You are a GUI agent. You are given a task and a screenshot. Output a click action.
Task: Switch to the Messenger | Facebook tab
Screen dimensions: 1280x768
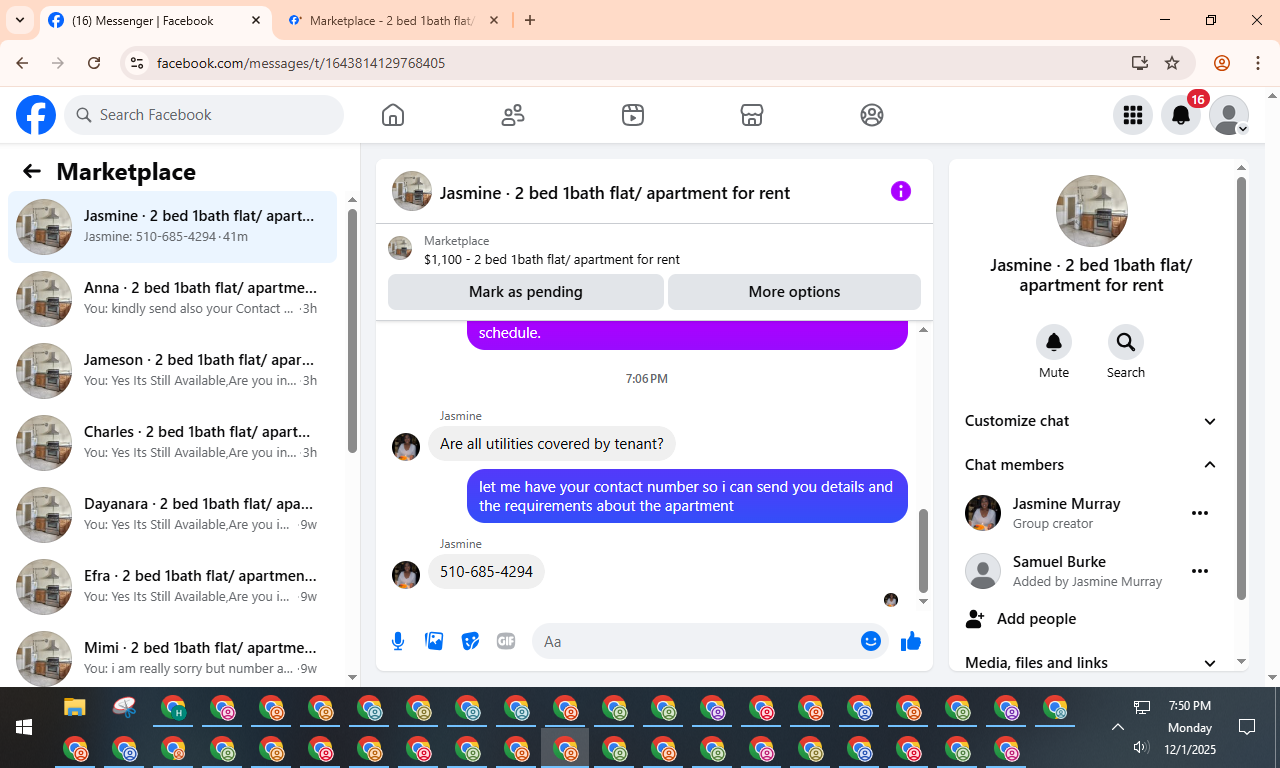[x=155, y=20]
